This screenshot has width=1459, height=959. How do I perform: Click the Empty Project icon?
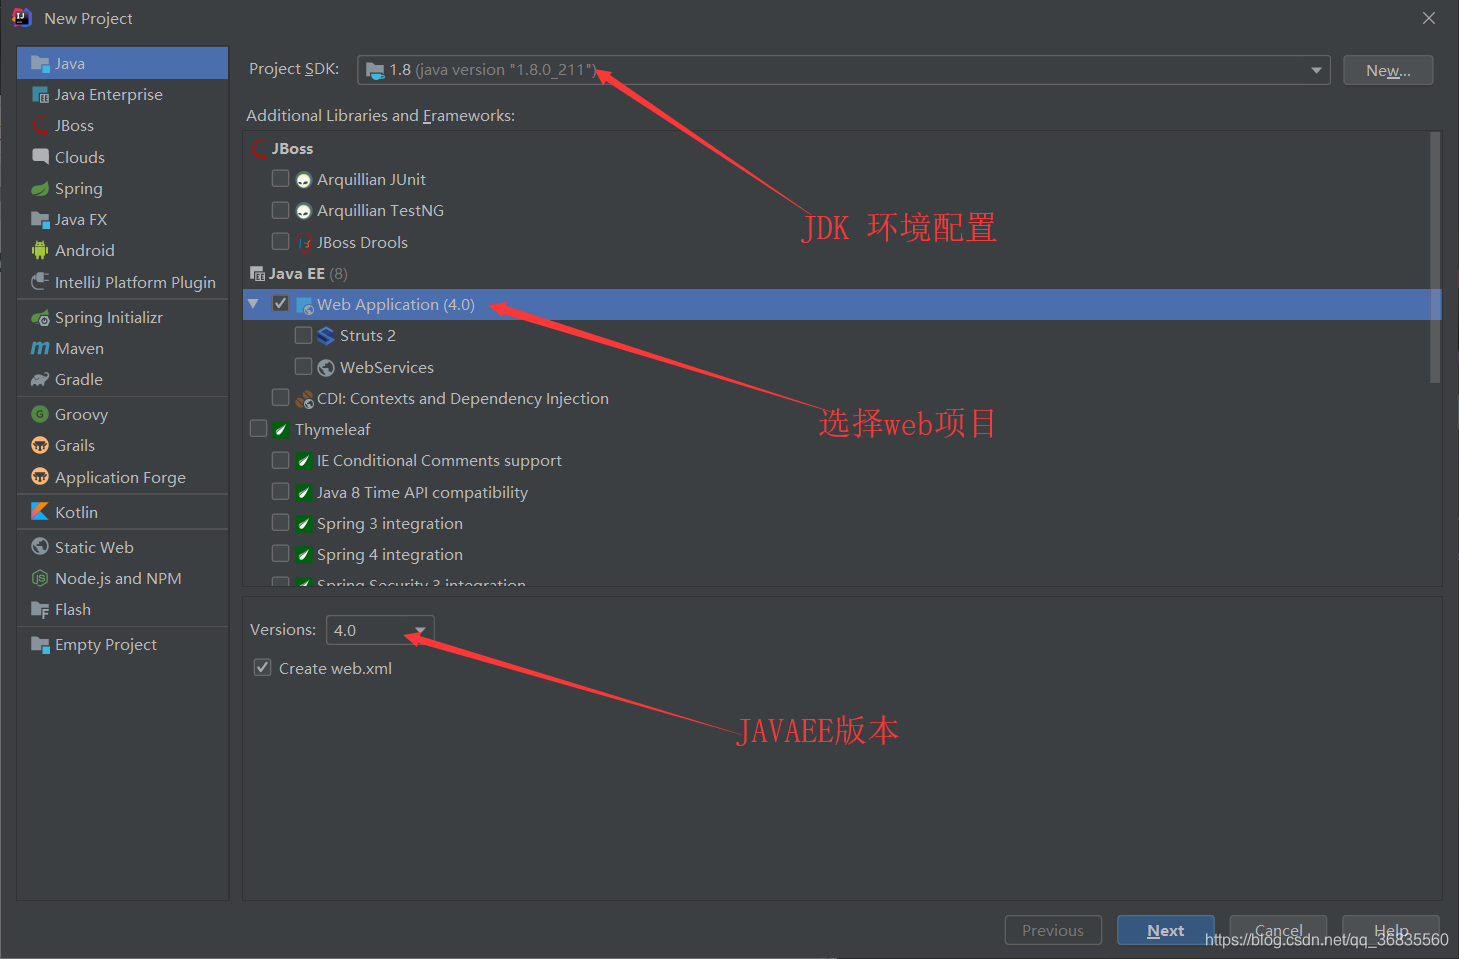(40, 644)
